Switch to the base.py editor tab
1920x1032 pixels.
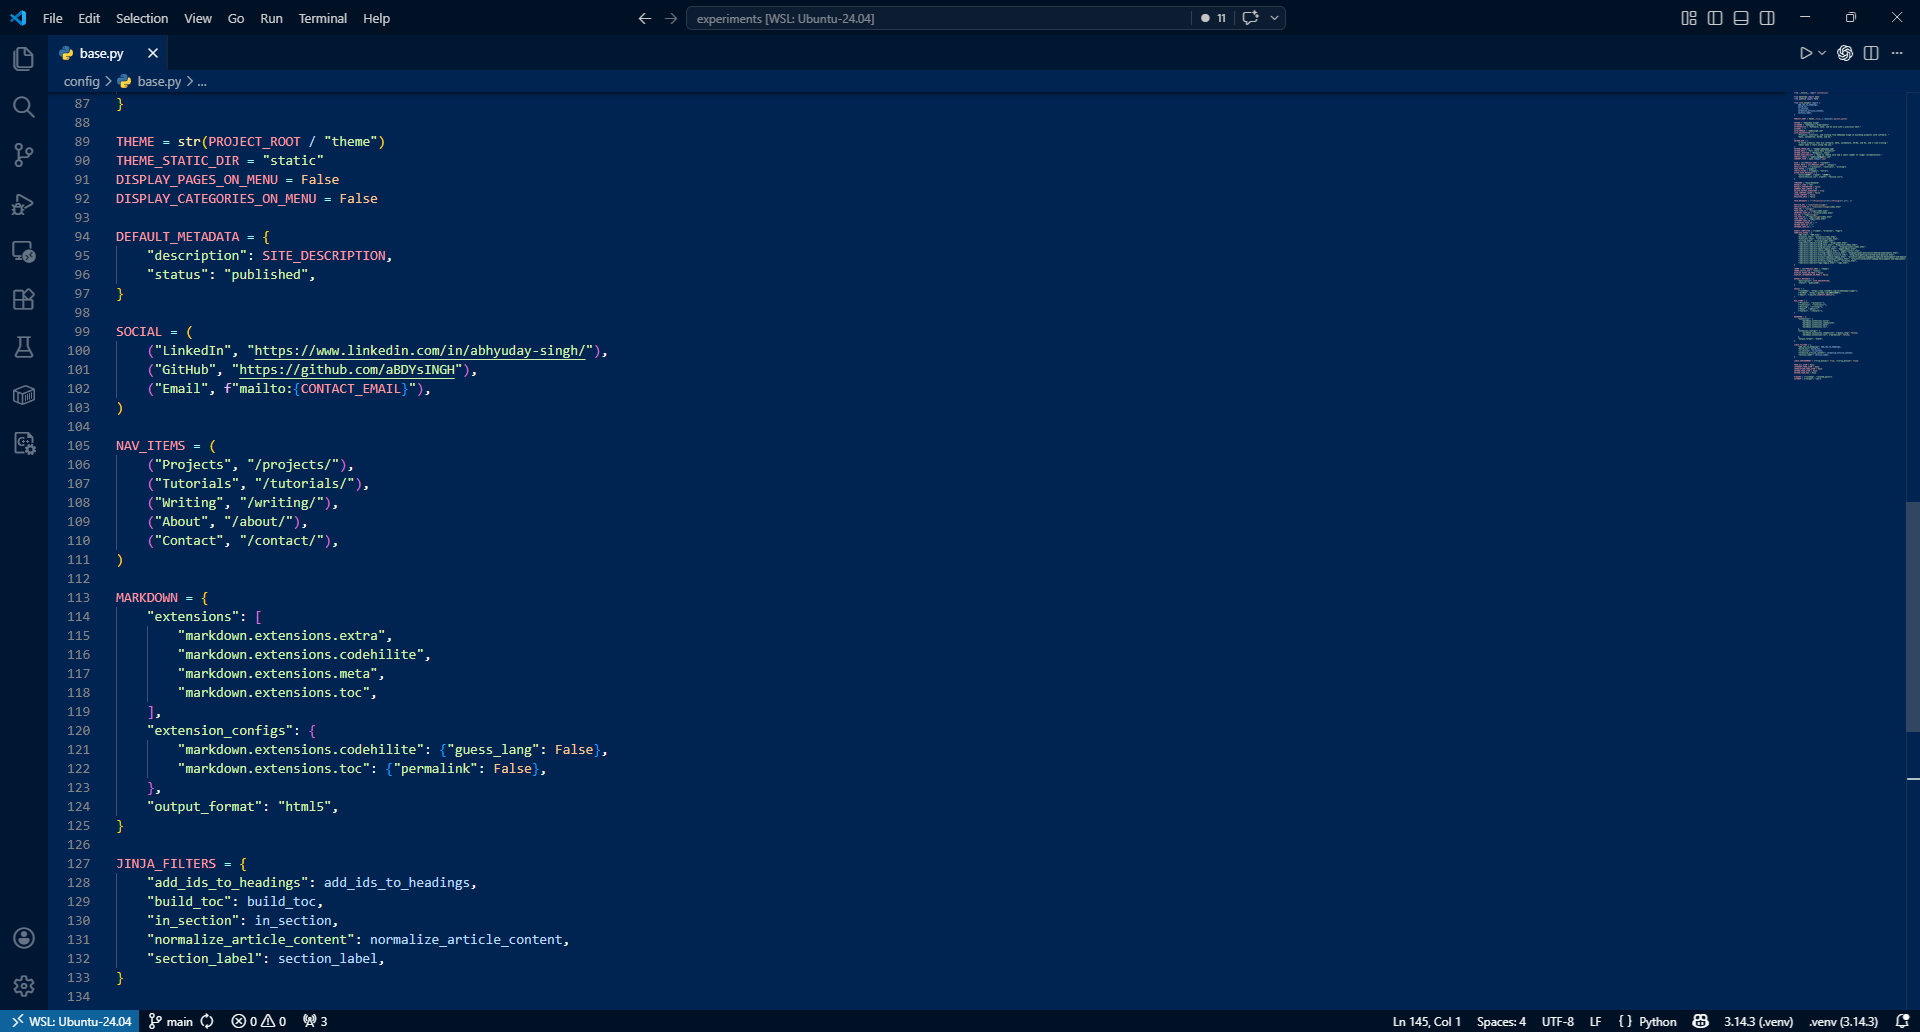tap(99, 53)
